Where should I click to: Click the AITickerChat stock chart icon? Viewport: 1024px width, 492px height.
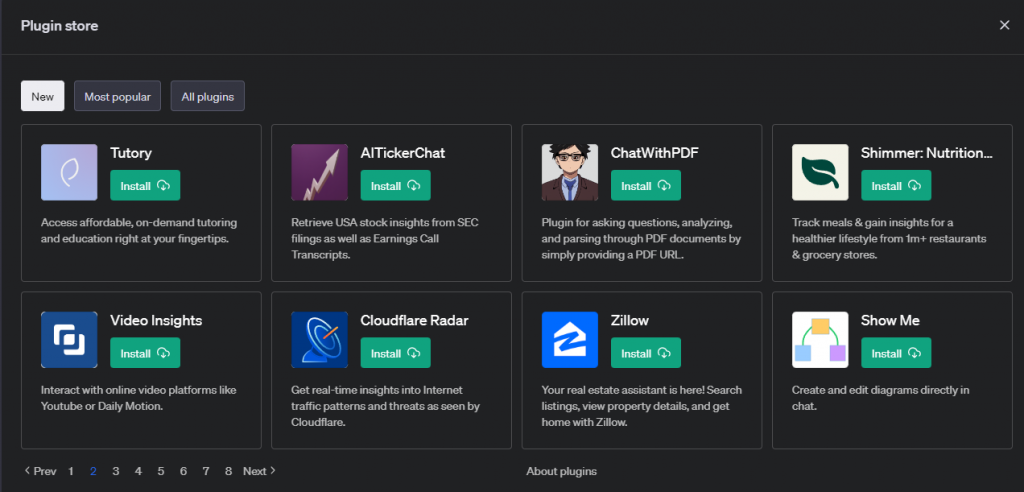[x=319, y=172]
